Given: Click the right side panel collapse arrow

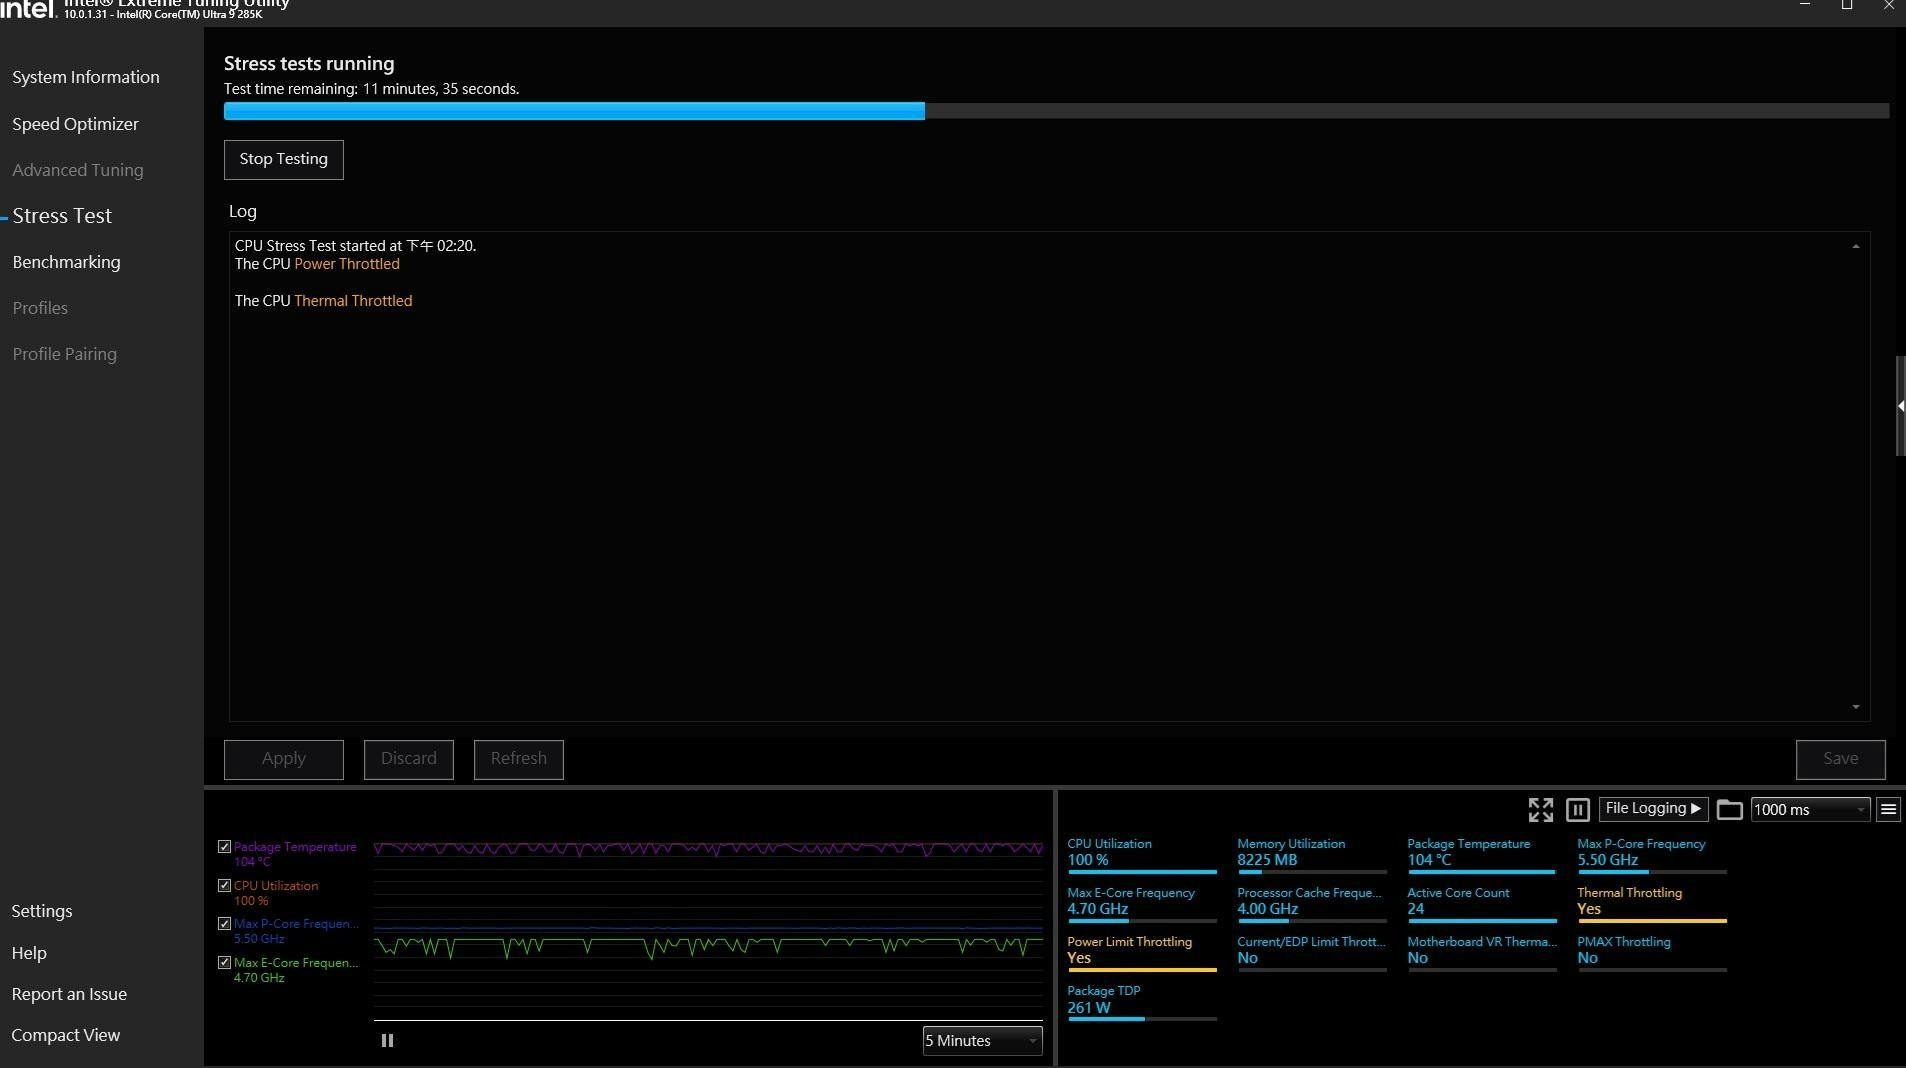Looking at the screenshot, I should (x=1900, y=406).
